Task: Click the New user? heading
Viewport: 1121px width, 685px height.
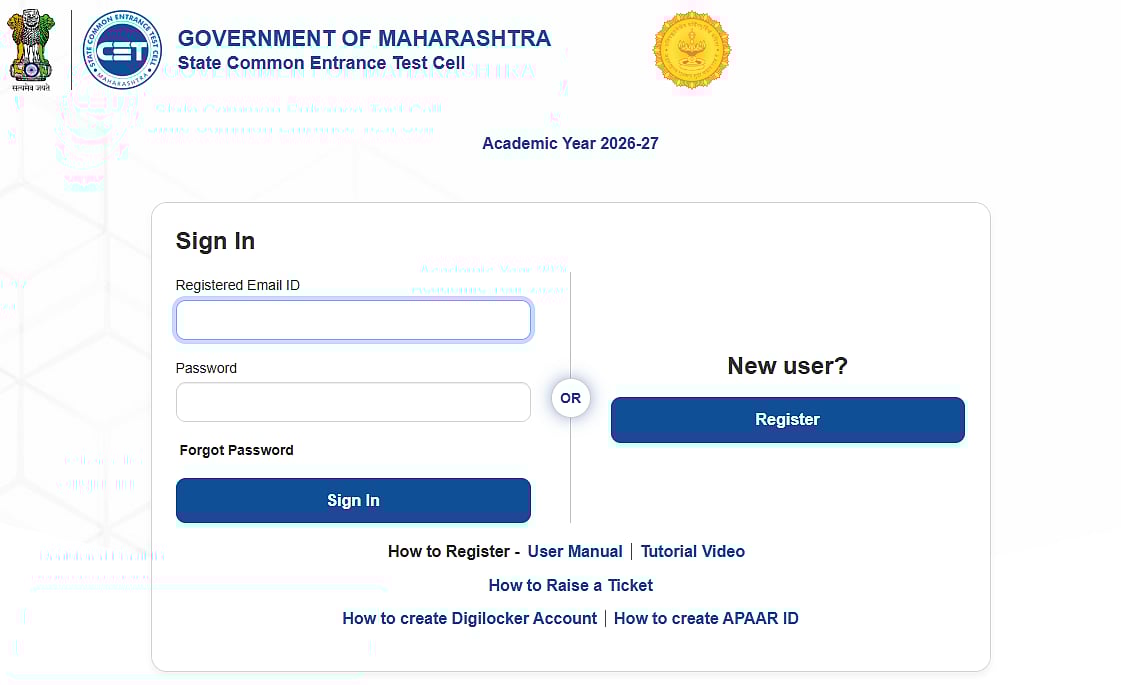Action: pos(787,366)
